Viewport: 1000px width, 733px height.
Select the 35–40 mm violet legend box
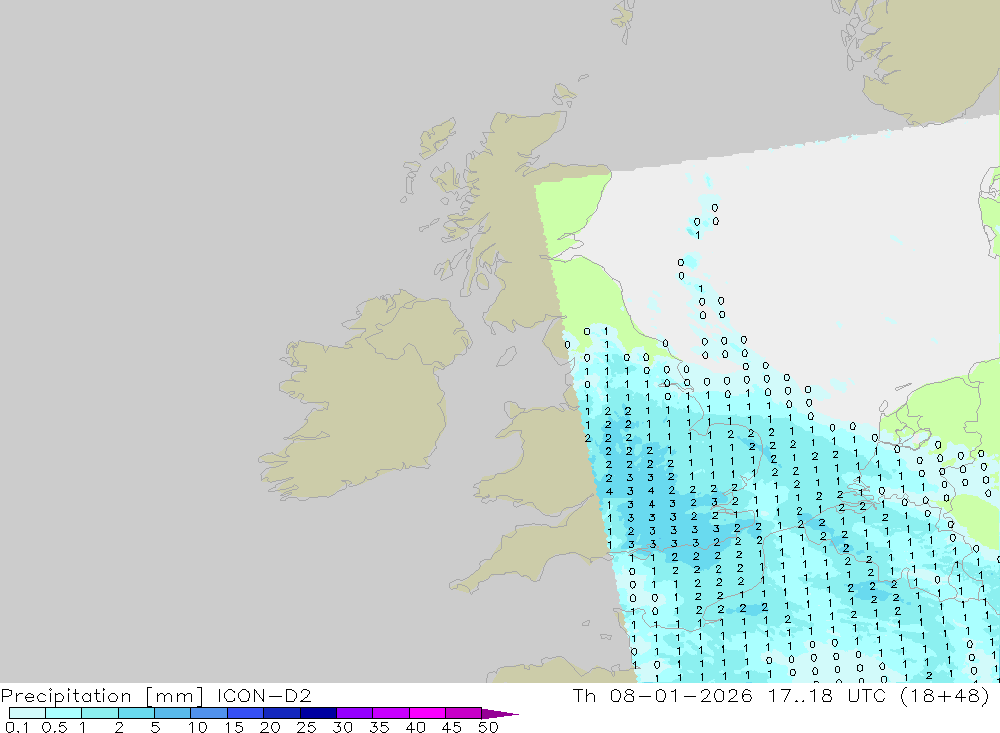point(390,713)
